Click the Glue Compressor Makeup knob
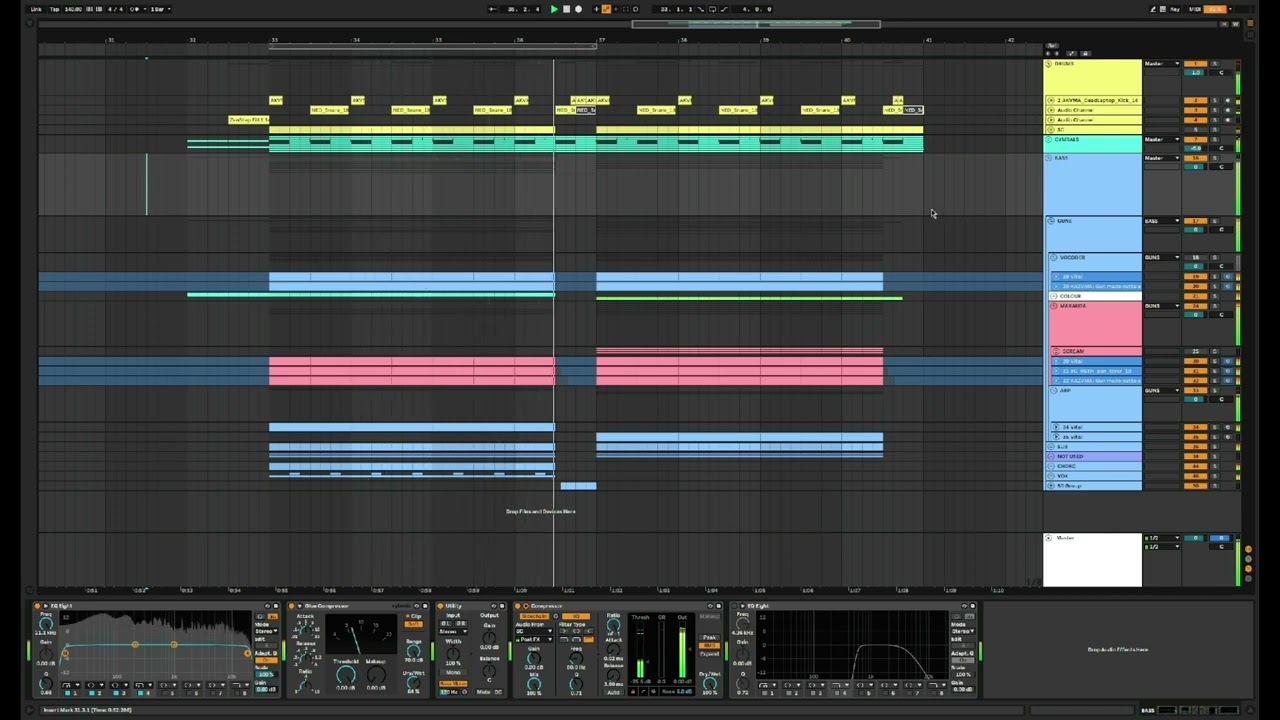The image size is (1280, 720). click(376, 675)
